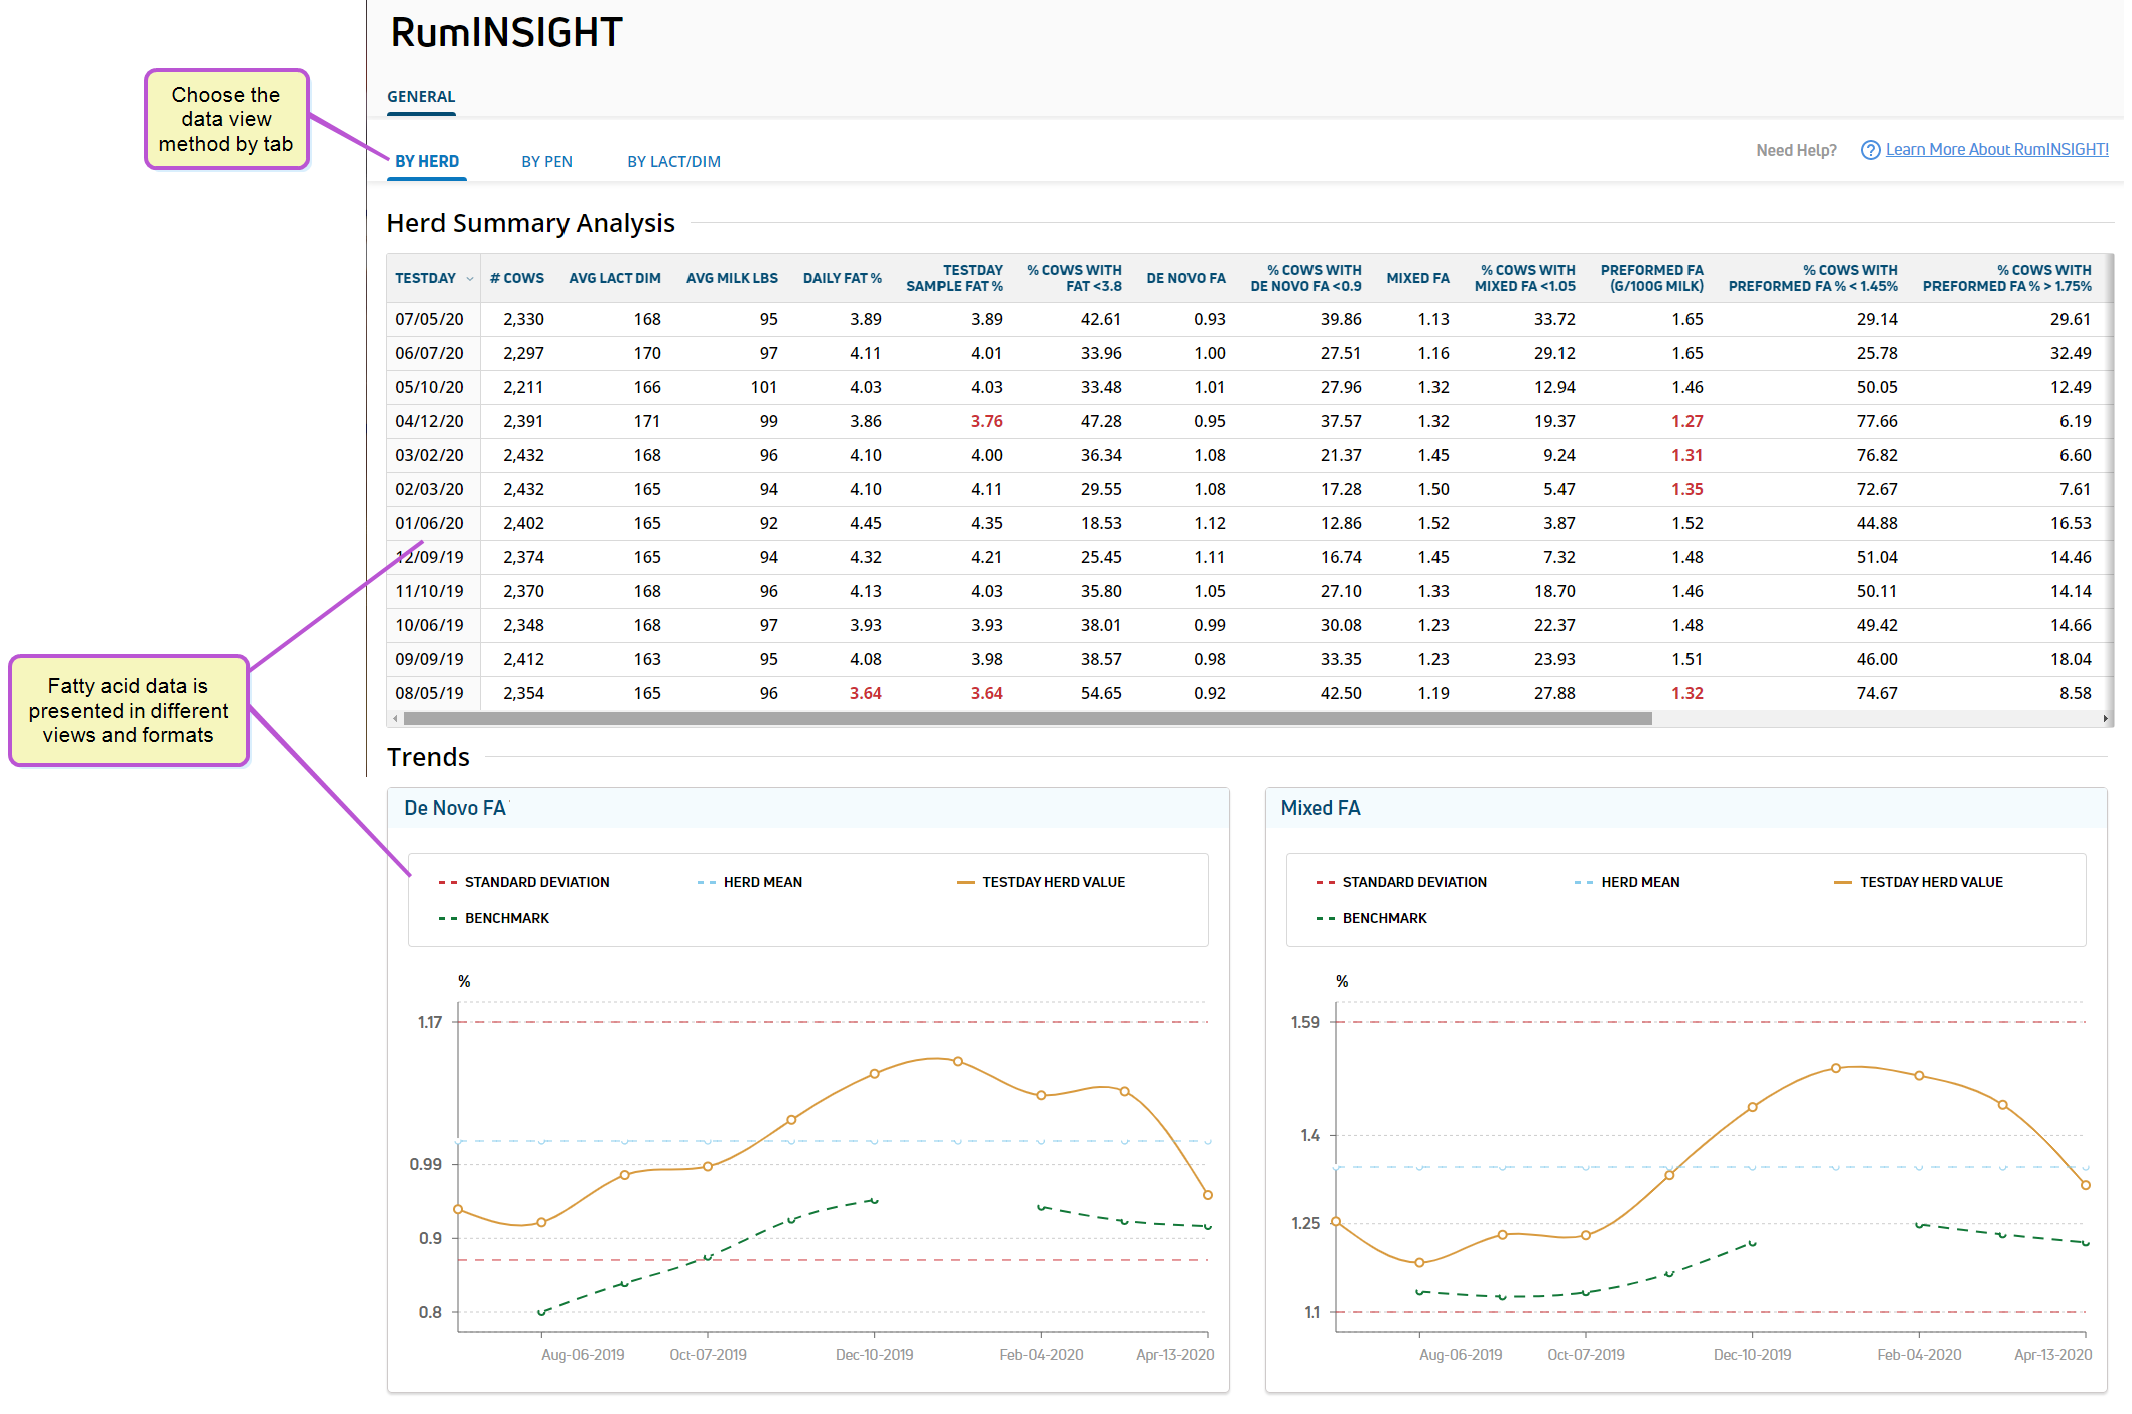
Task: Click the Mixed FA chart title
Action: (x=1320, y=808)
